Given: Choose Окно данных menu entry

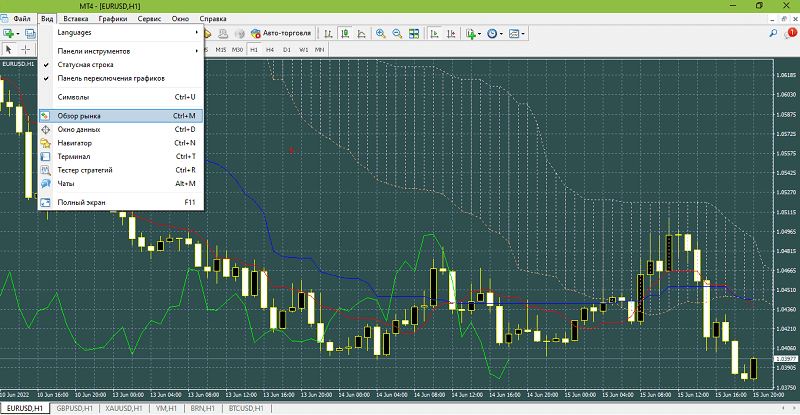Looking at the screenshot, I should point(121,130).
